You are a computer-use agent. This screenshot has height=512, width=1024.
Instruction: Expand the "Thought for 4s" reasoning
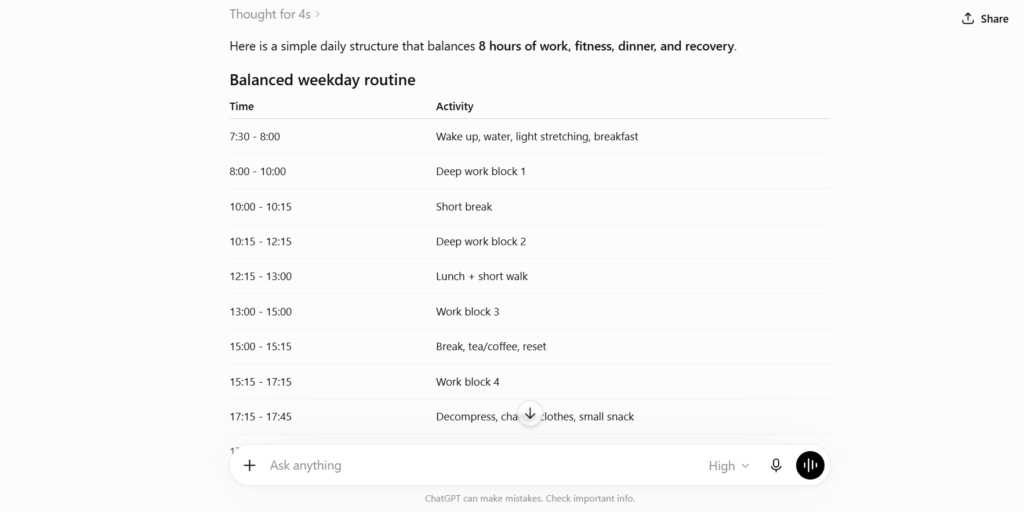click(x=275, y=14)
